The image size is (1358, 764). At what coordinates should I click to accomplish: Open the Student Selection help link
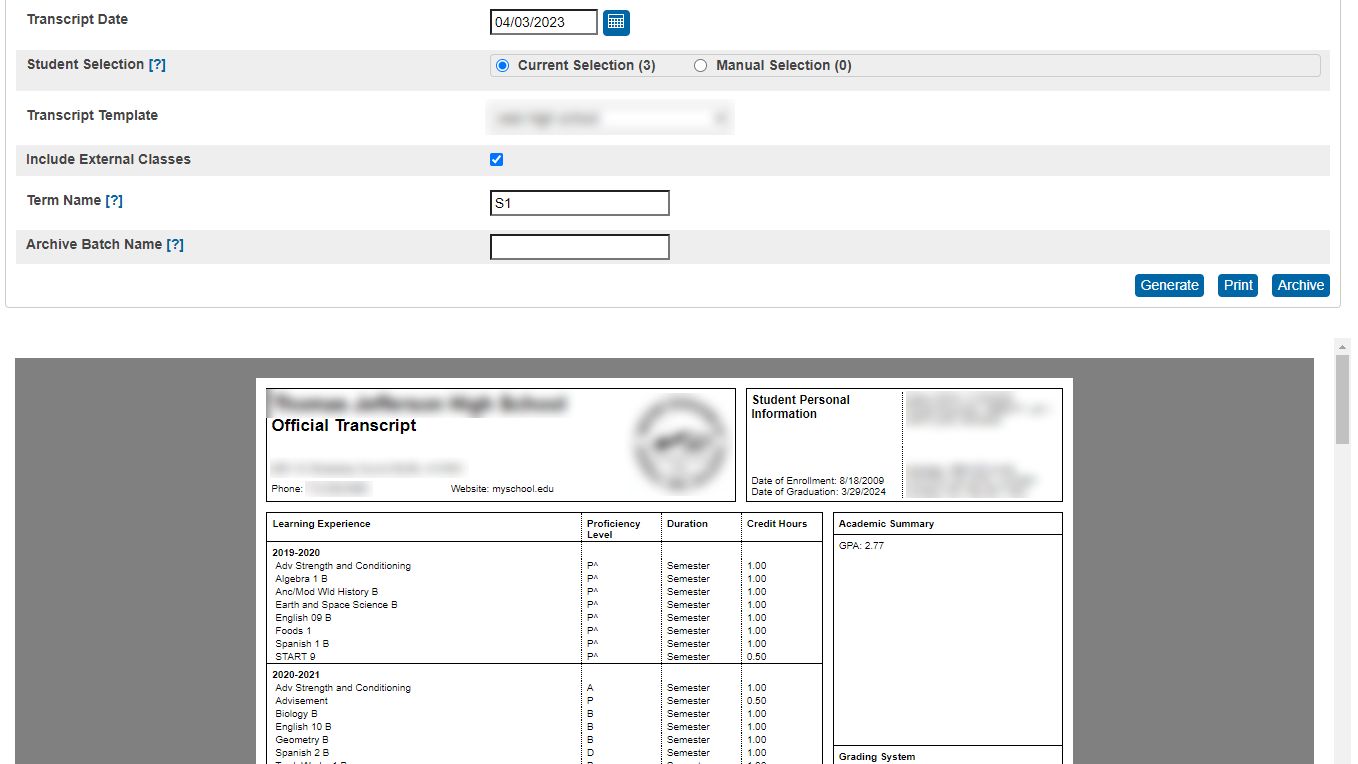point(157,64)
